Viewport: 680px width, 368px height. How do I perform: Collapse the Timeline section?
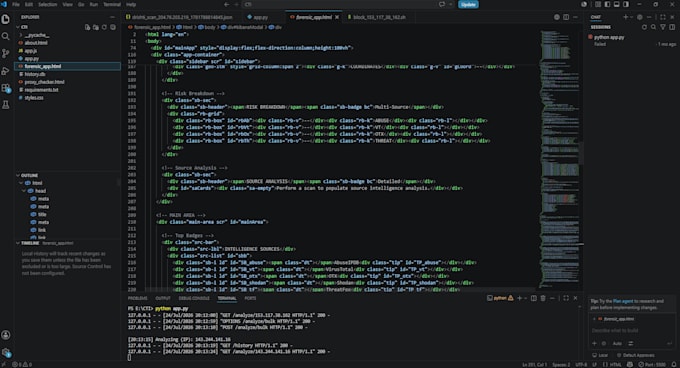pyautogui.click(x=18, y=243)
